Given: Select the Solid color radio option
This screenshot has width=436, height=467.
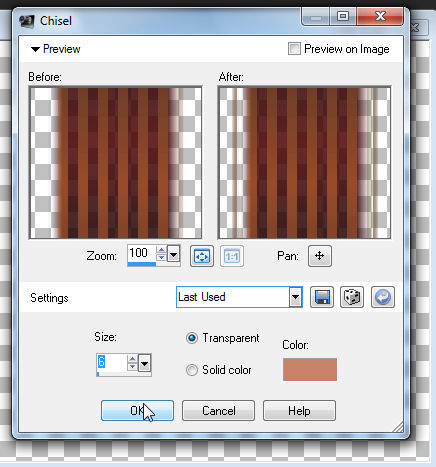Looking at the screenshot, I should pyautogui.click(x=192, y=370).
